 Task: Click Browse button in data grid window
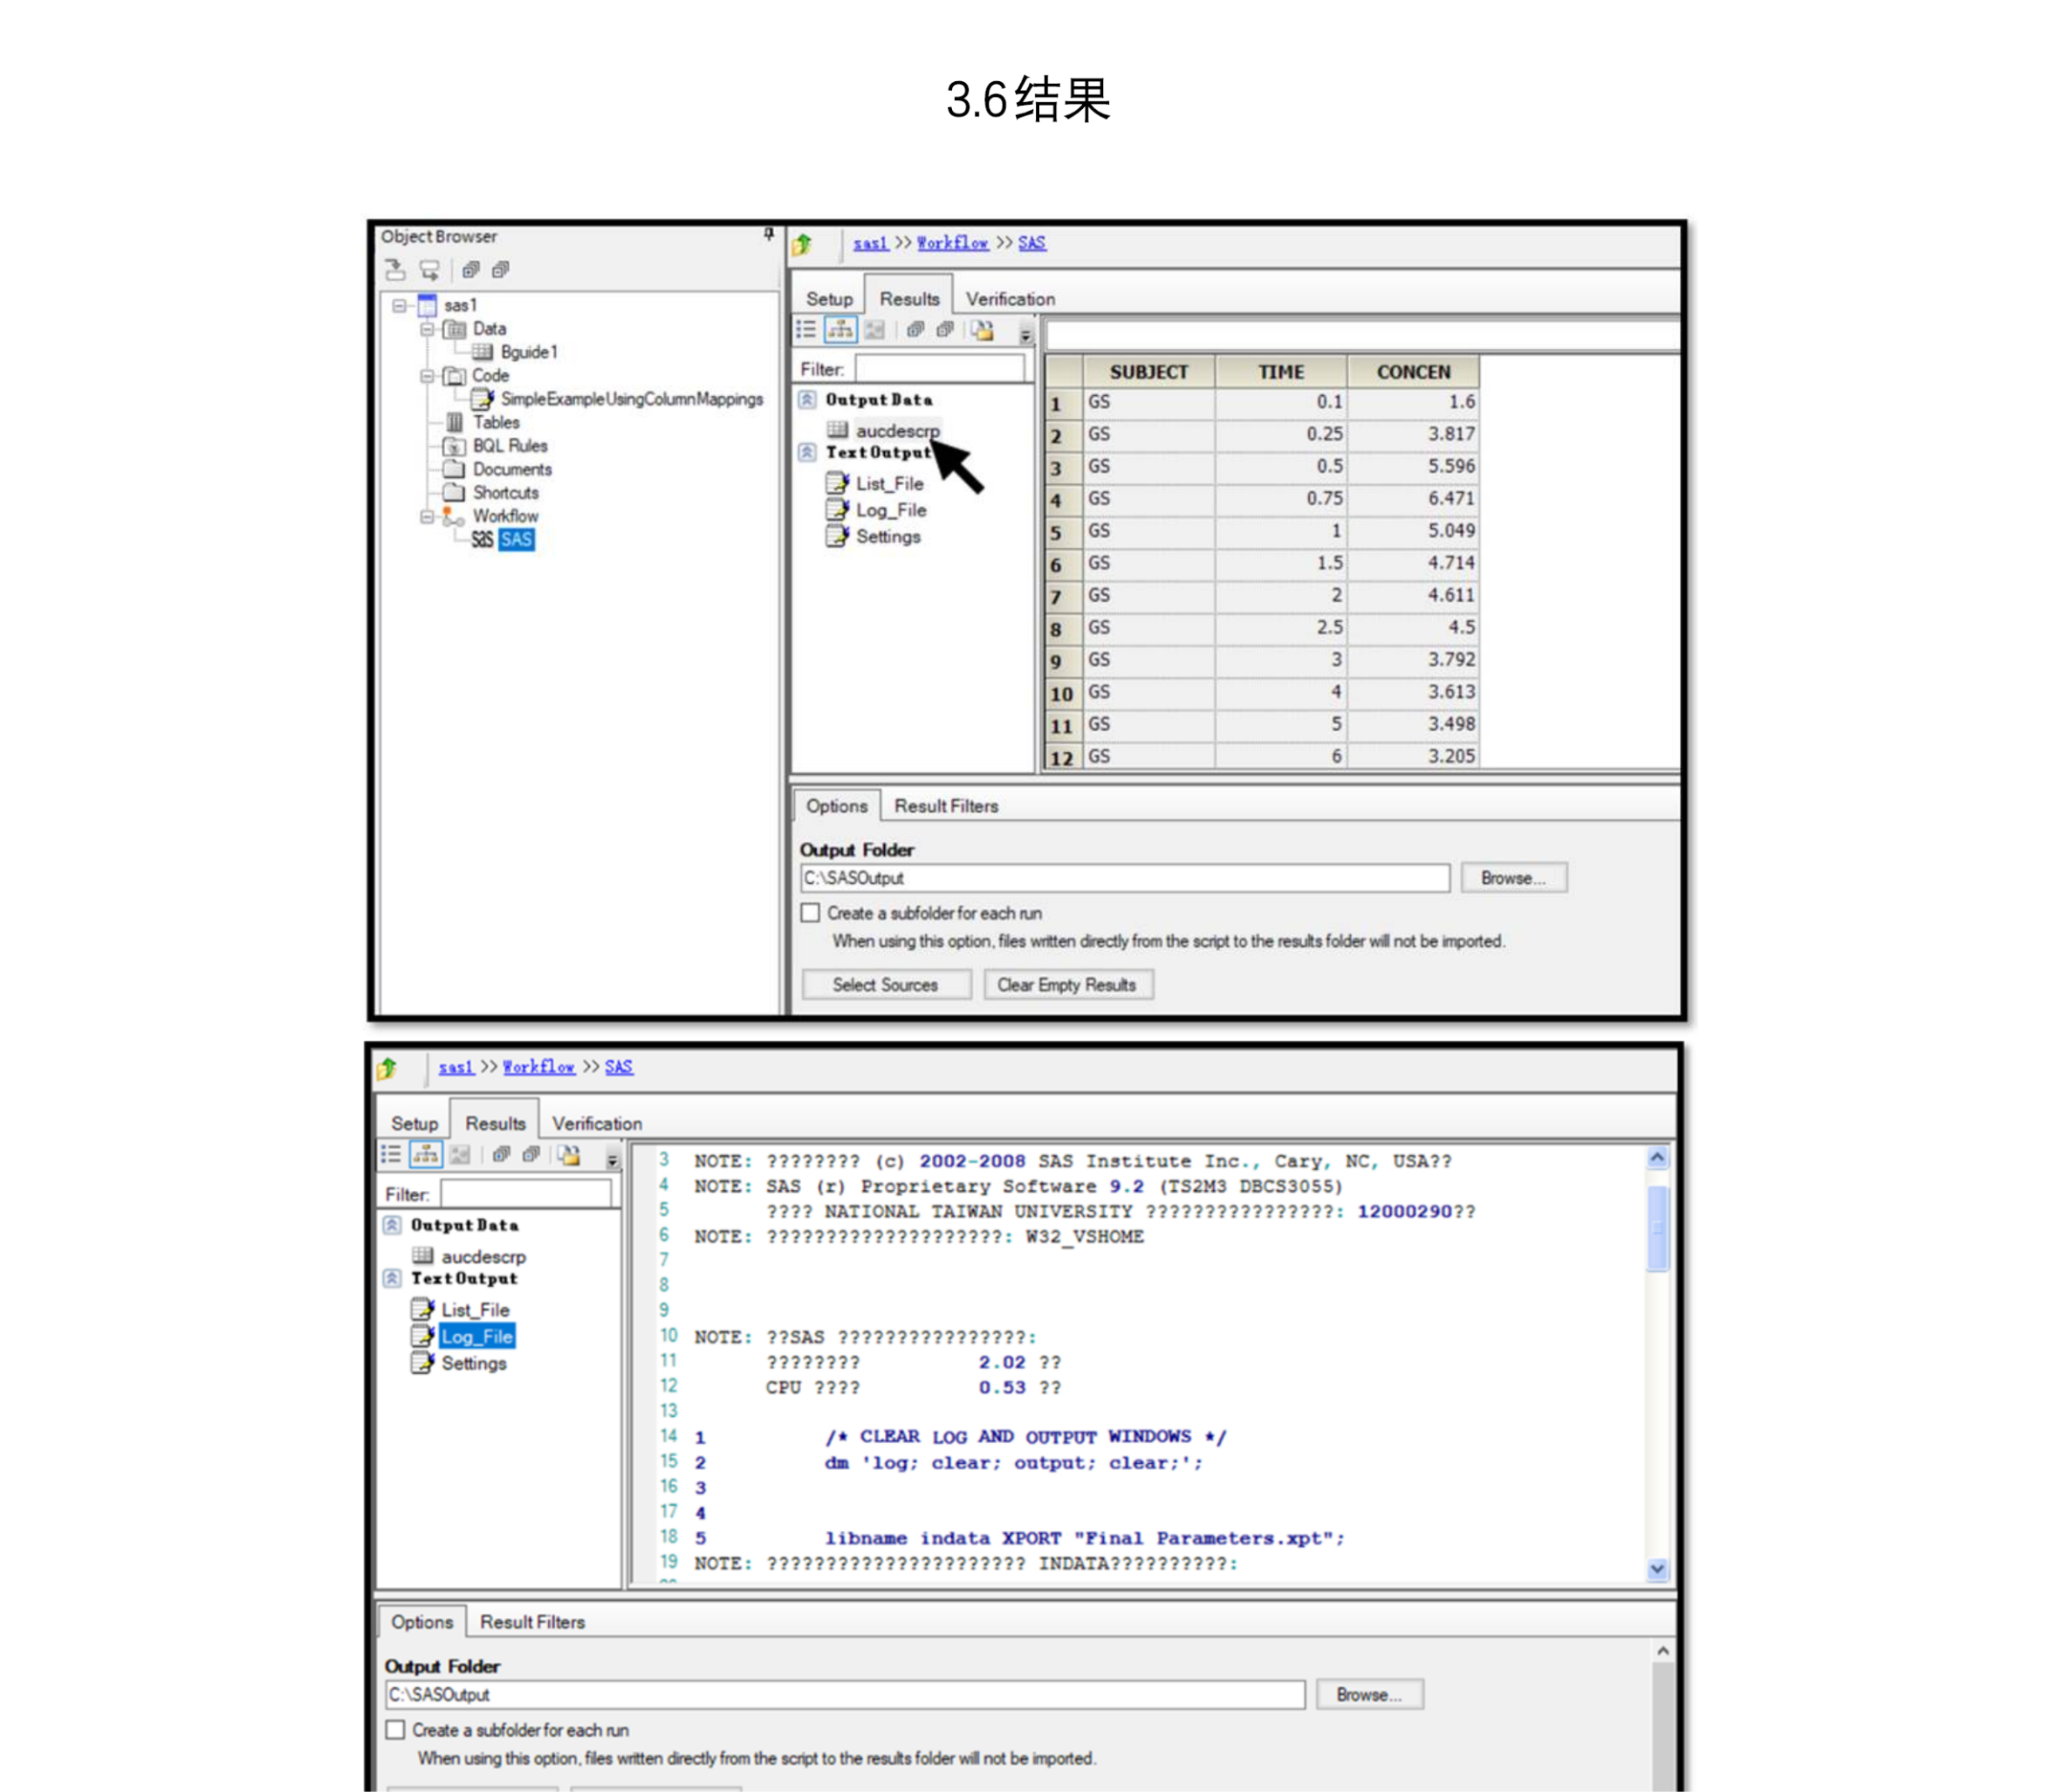coord(1513,878)
